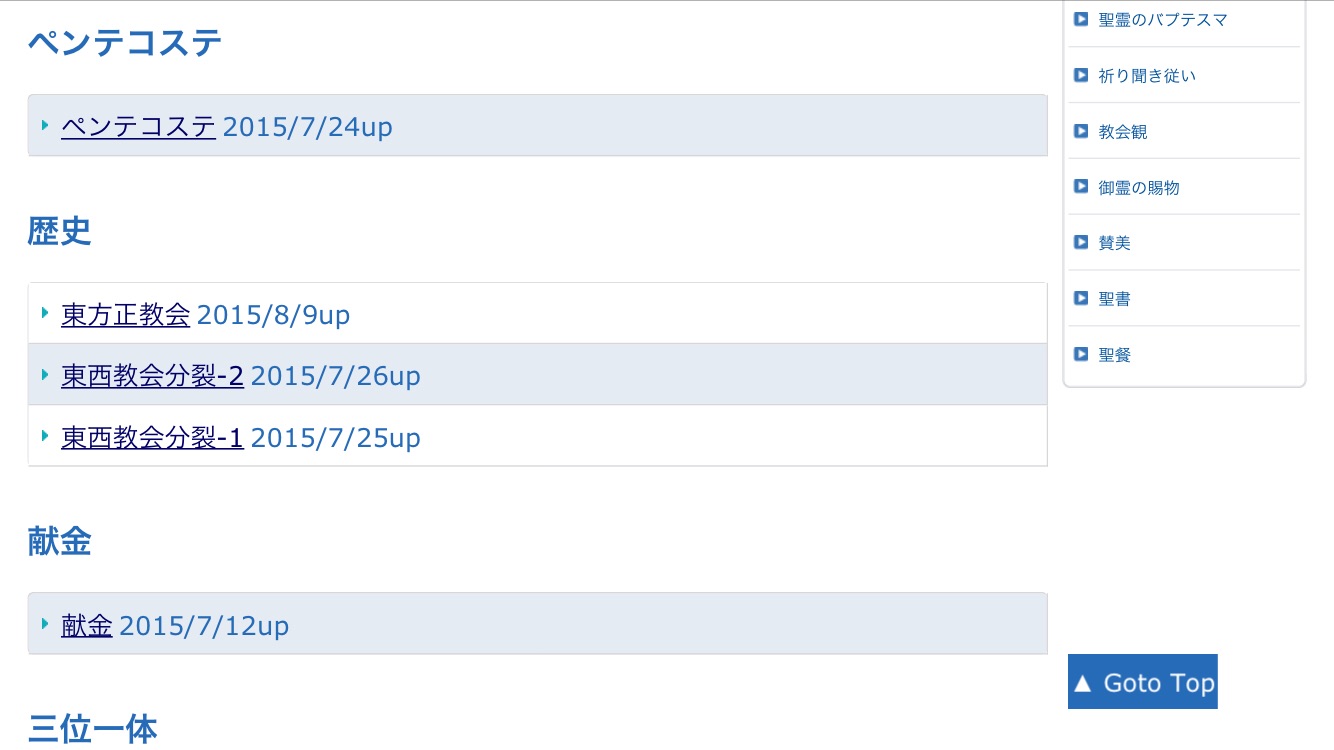1334x750 pixels.
Task: Go to 教会観 in the sidebar menu
Action: pyautogui.click(x=1122, y=132)
